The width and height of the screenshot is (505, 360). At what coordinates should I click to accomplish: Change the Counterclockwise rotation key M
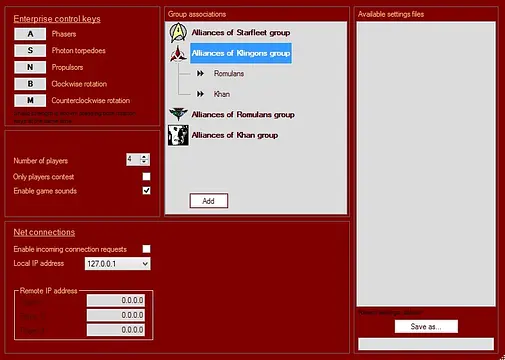[30, 100]
